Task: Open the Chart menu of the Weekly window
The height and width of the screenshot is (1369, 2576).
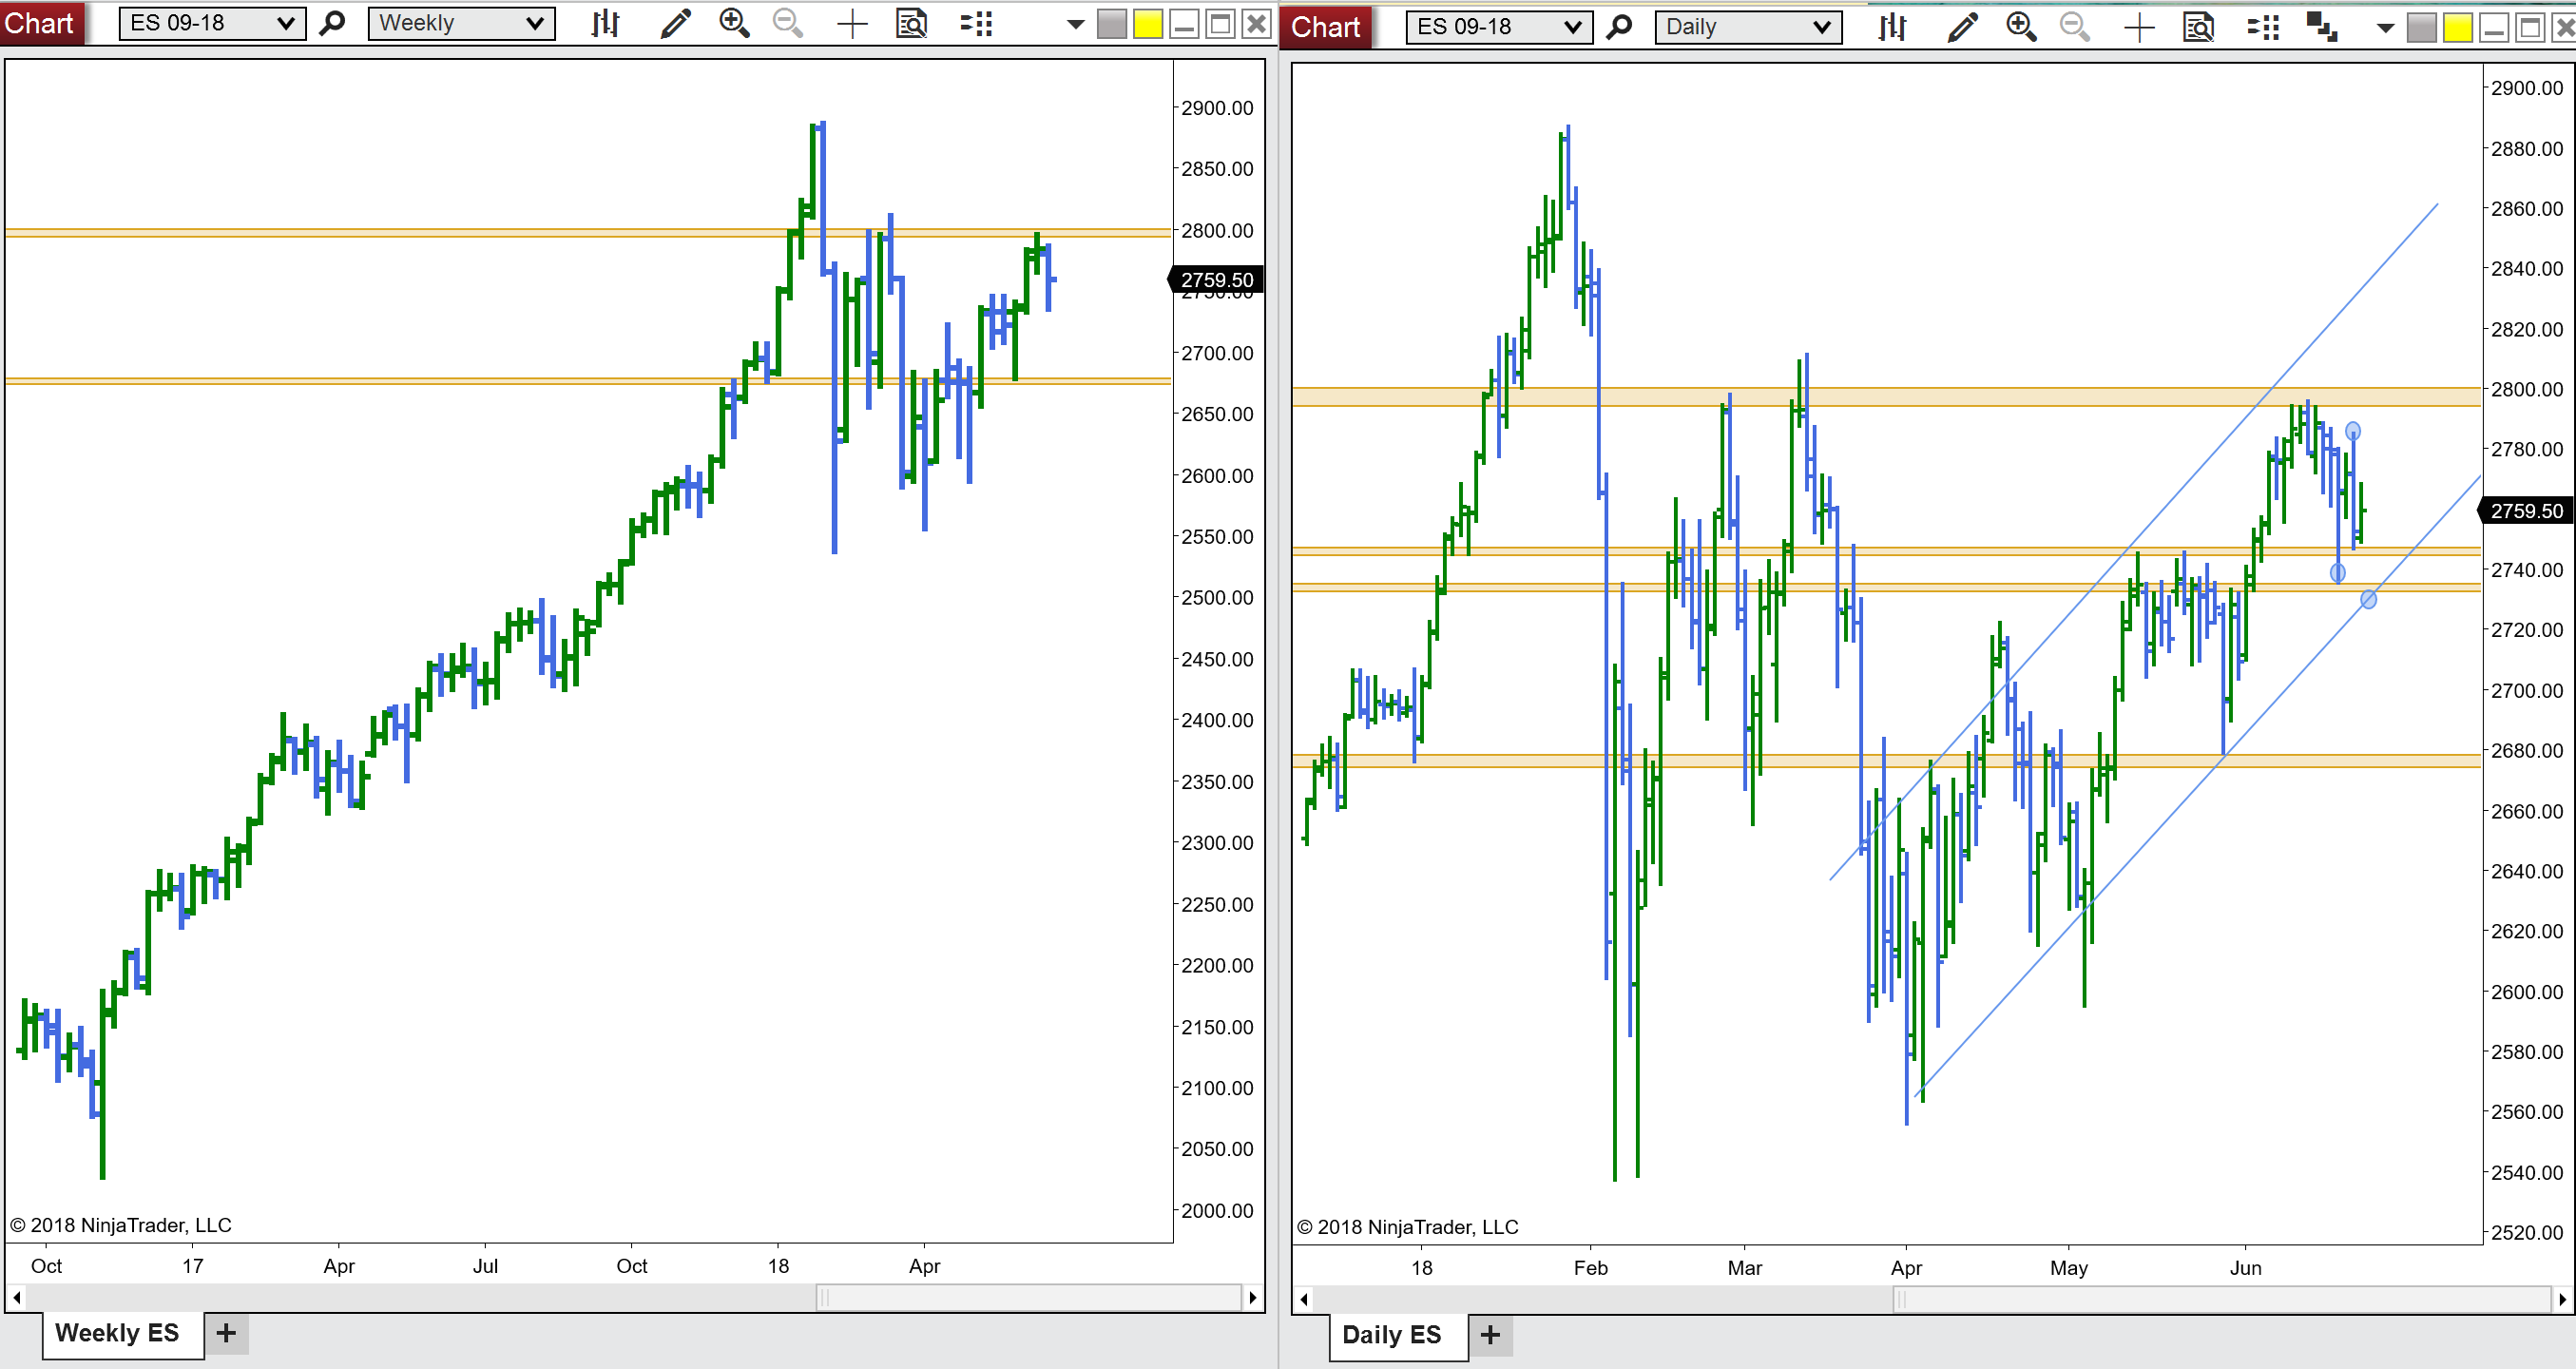Action: coord(40,22)
